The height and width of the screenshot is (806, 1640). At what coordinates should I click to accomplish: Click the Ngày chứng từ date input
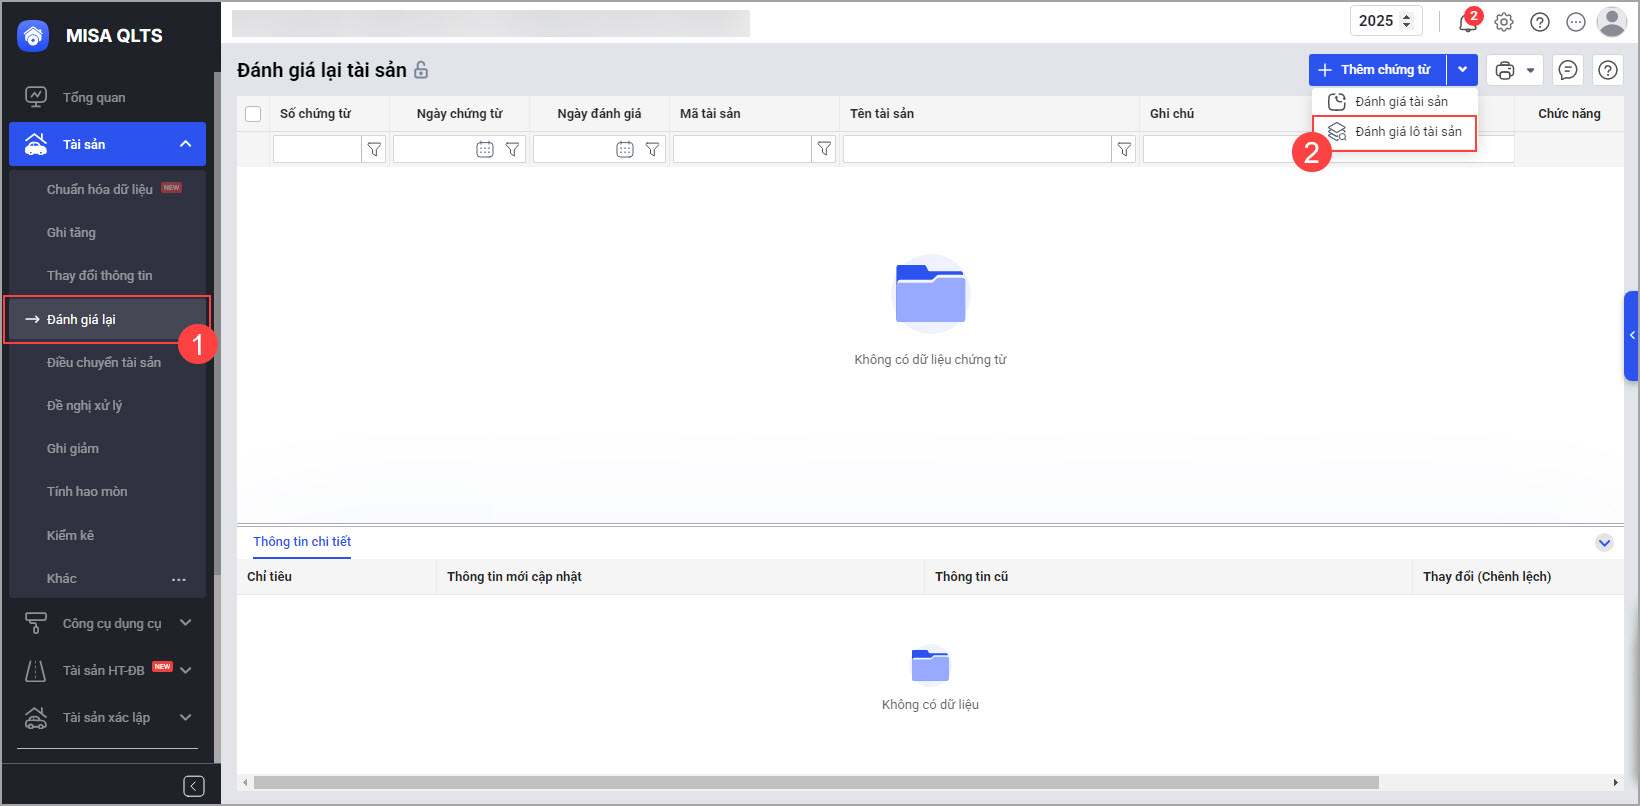click(x=434, y=149)
